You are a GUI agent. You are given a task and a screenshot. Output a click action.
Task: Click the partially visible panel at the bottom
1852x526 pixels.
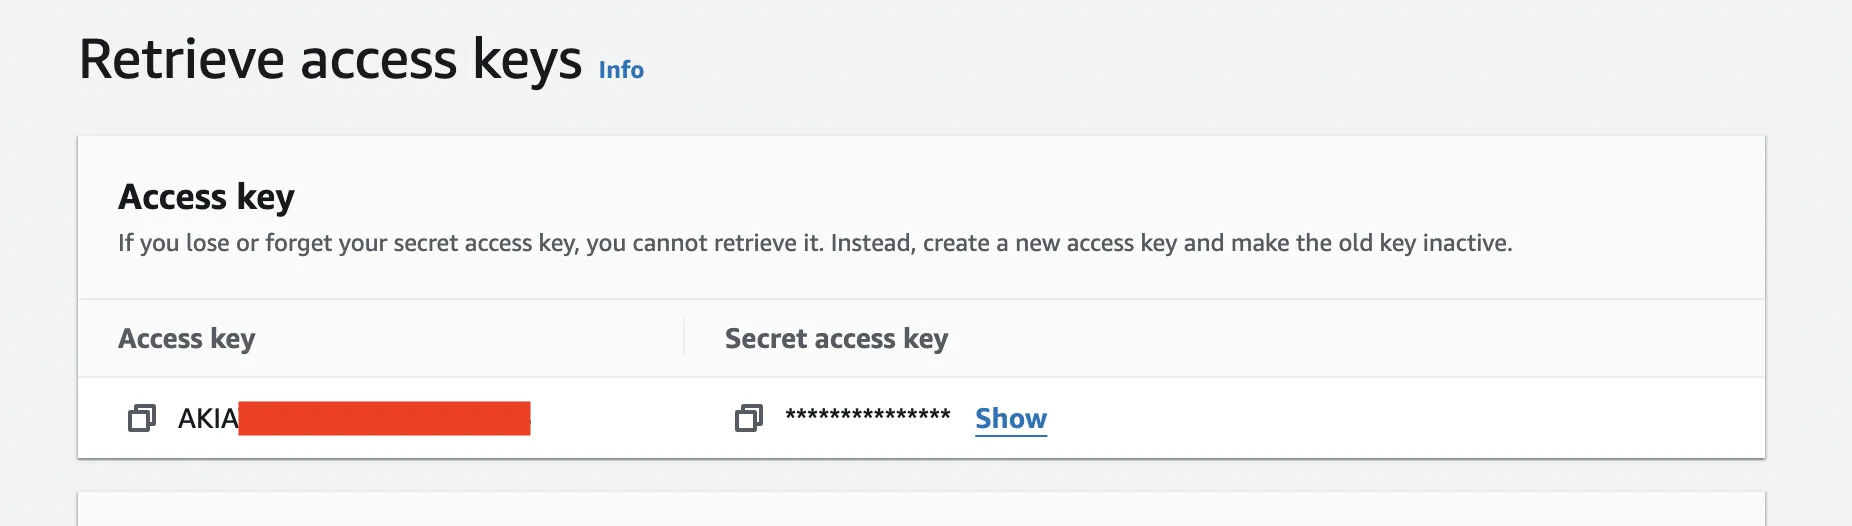[920, 509]
